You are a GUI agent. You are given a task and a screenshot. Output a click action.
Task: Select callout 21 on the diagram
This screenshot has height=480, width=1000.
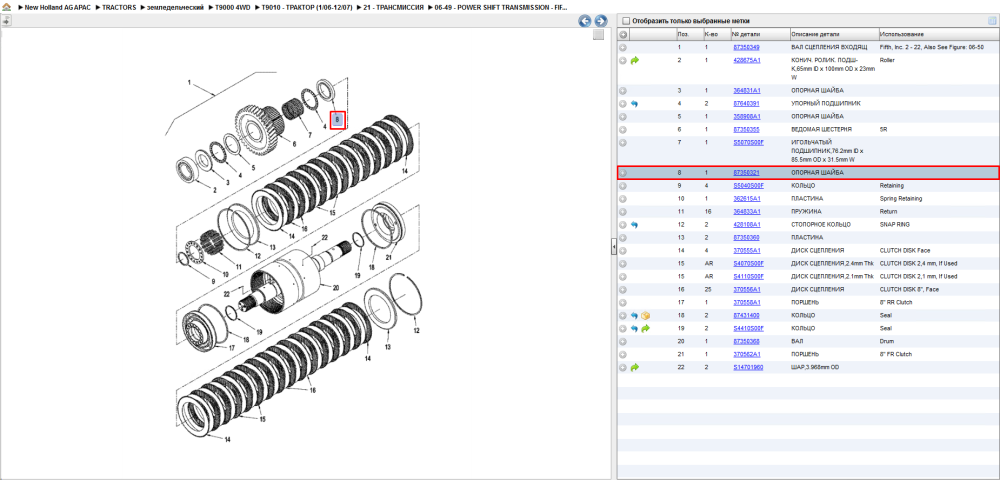(389, 257)
